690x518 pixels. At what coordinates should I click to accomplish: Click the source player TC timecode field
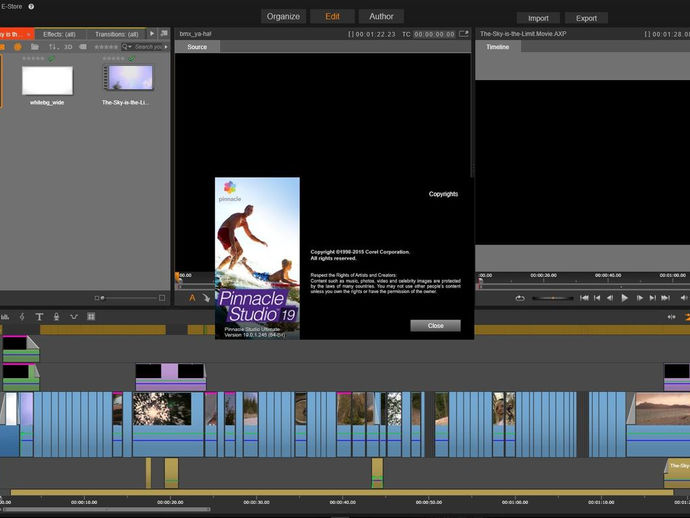pyautogui.click(x=434, y=34)
